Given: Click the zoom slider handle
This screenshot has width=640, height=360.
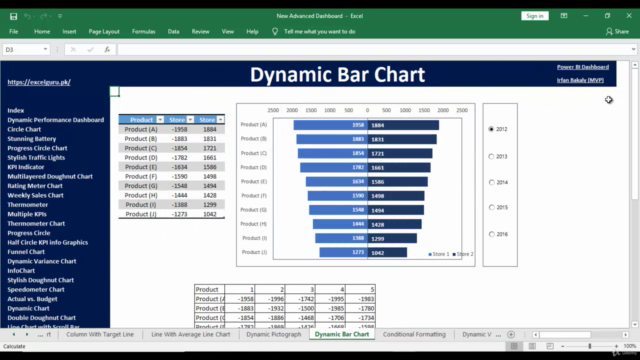Looking at the screenshot, I should (589, 346).
